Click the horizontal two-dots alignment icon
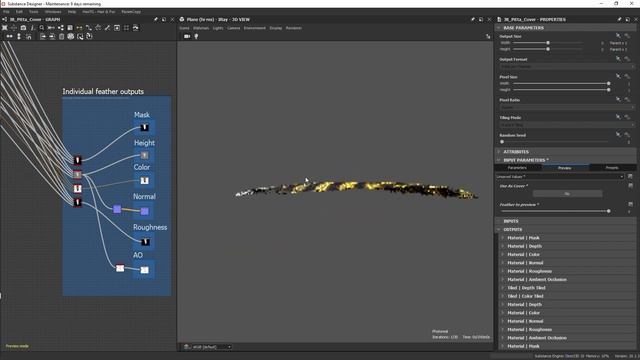 pos(9,37)
